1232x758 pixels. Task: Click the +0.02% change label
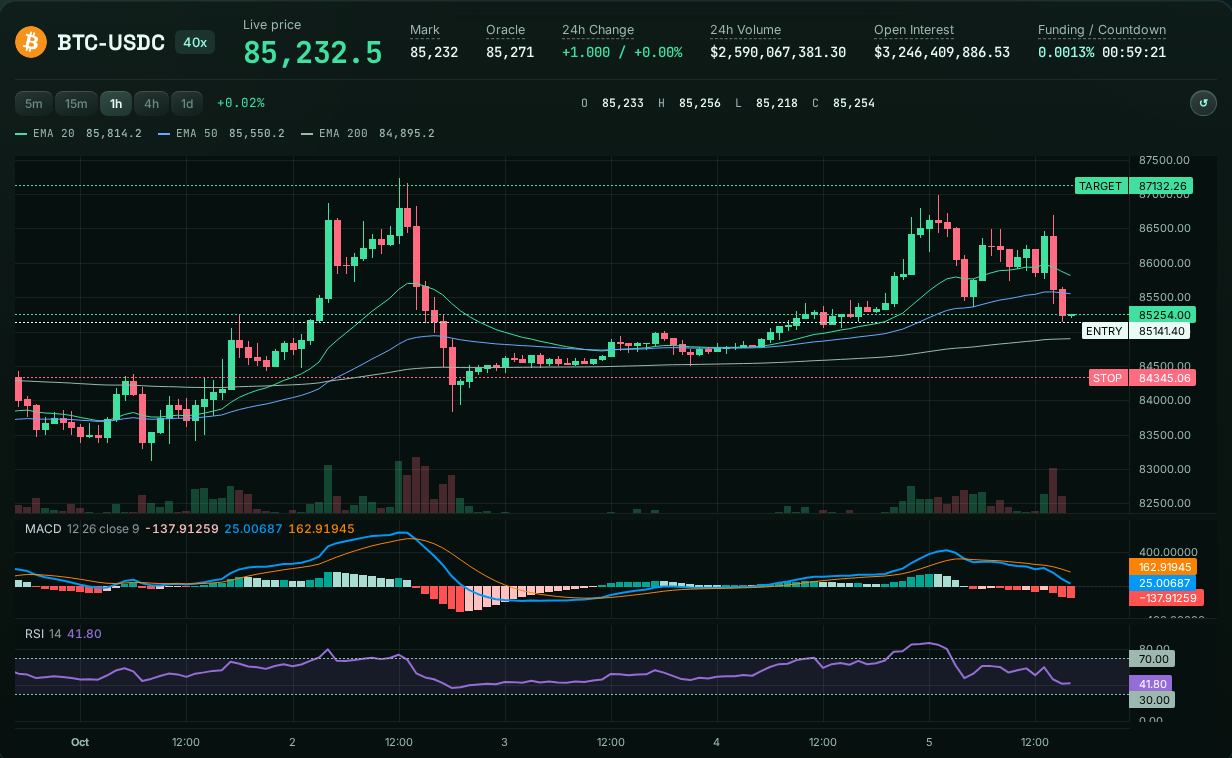[241, 103]
